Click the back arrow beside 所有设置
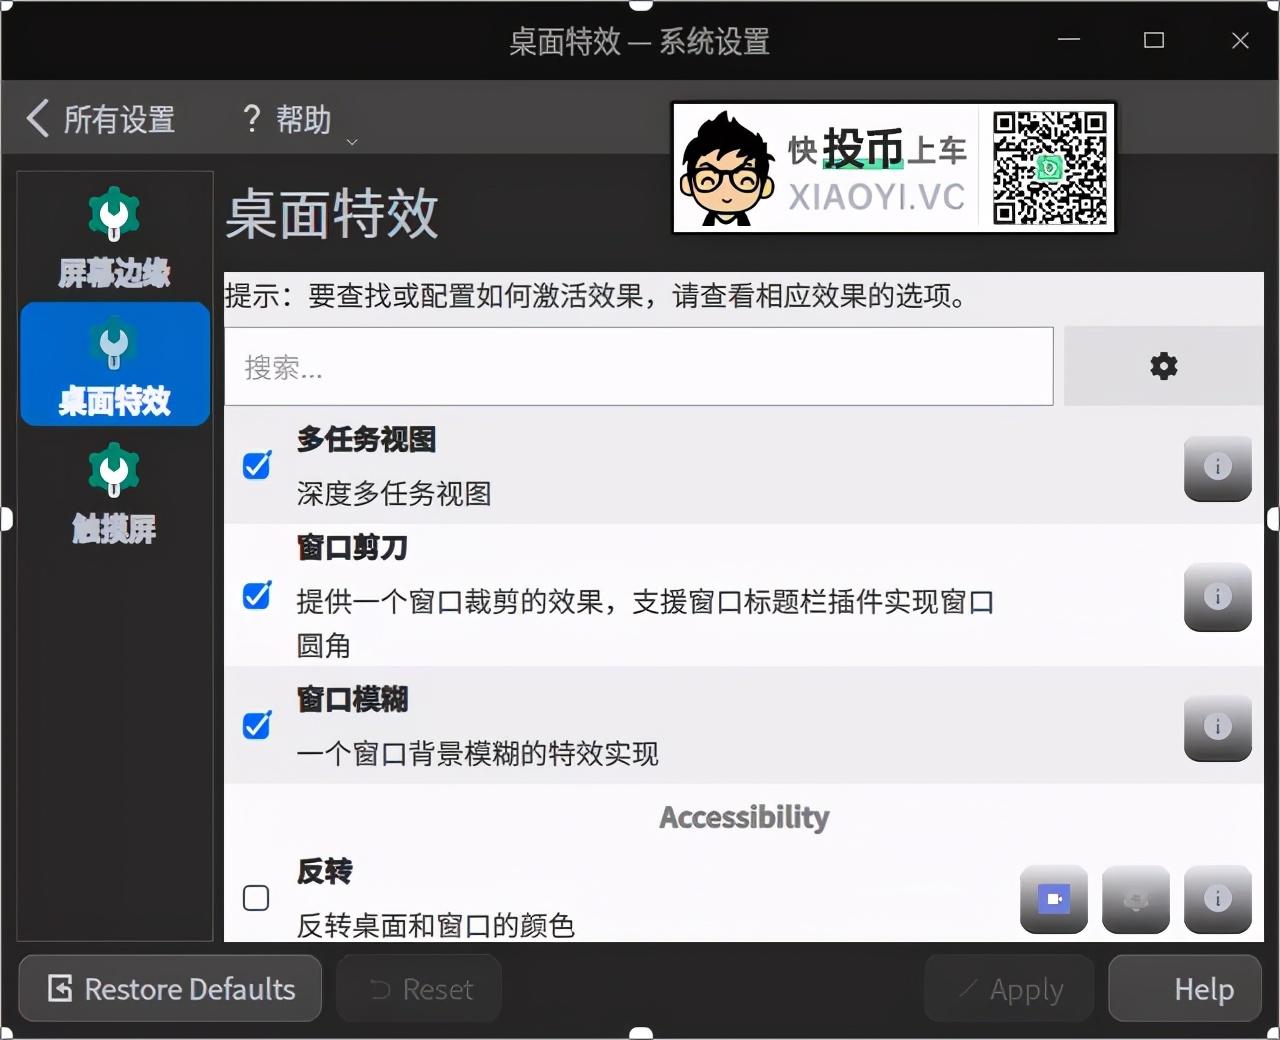1280x1040 pixels. point(37,118)
